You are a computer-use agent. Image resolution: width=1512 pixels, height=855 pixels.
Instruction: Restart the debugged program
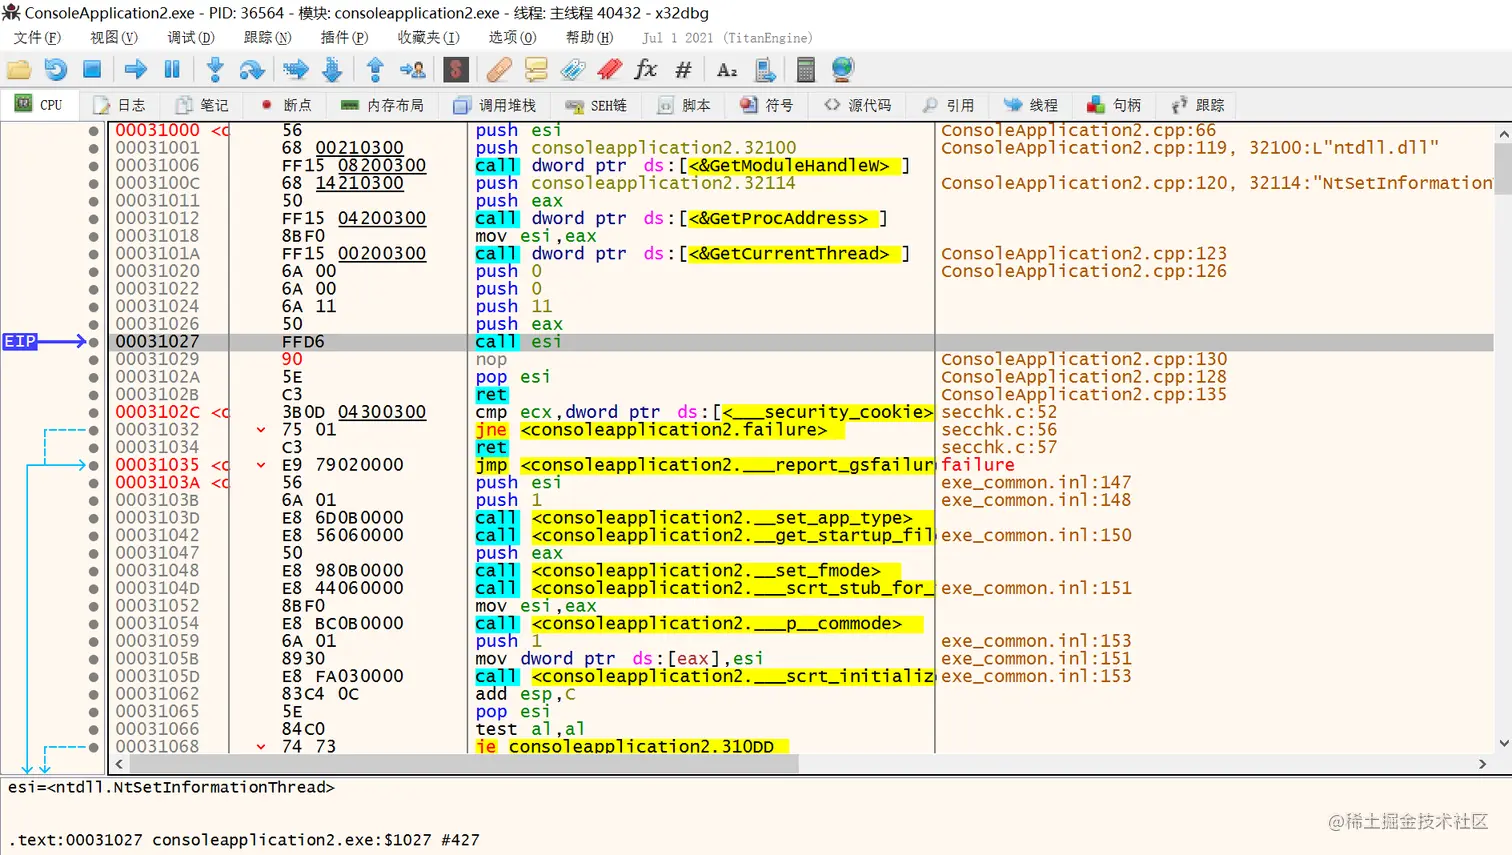pyautogui.click(x=56, y=70)
